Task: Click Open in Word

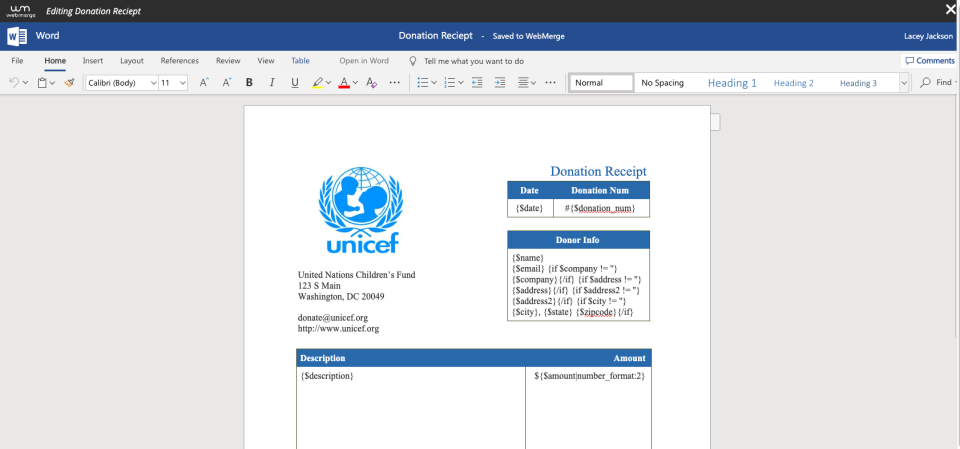Action: pyautogui.click(x=364, y=61)
